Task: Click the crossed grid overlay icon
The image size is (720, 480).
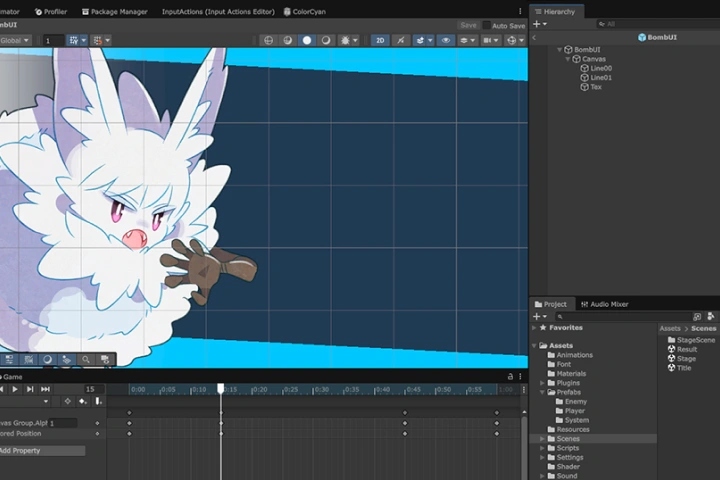Action: 28,359
